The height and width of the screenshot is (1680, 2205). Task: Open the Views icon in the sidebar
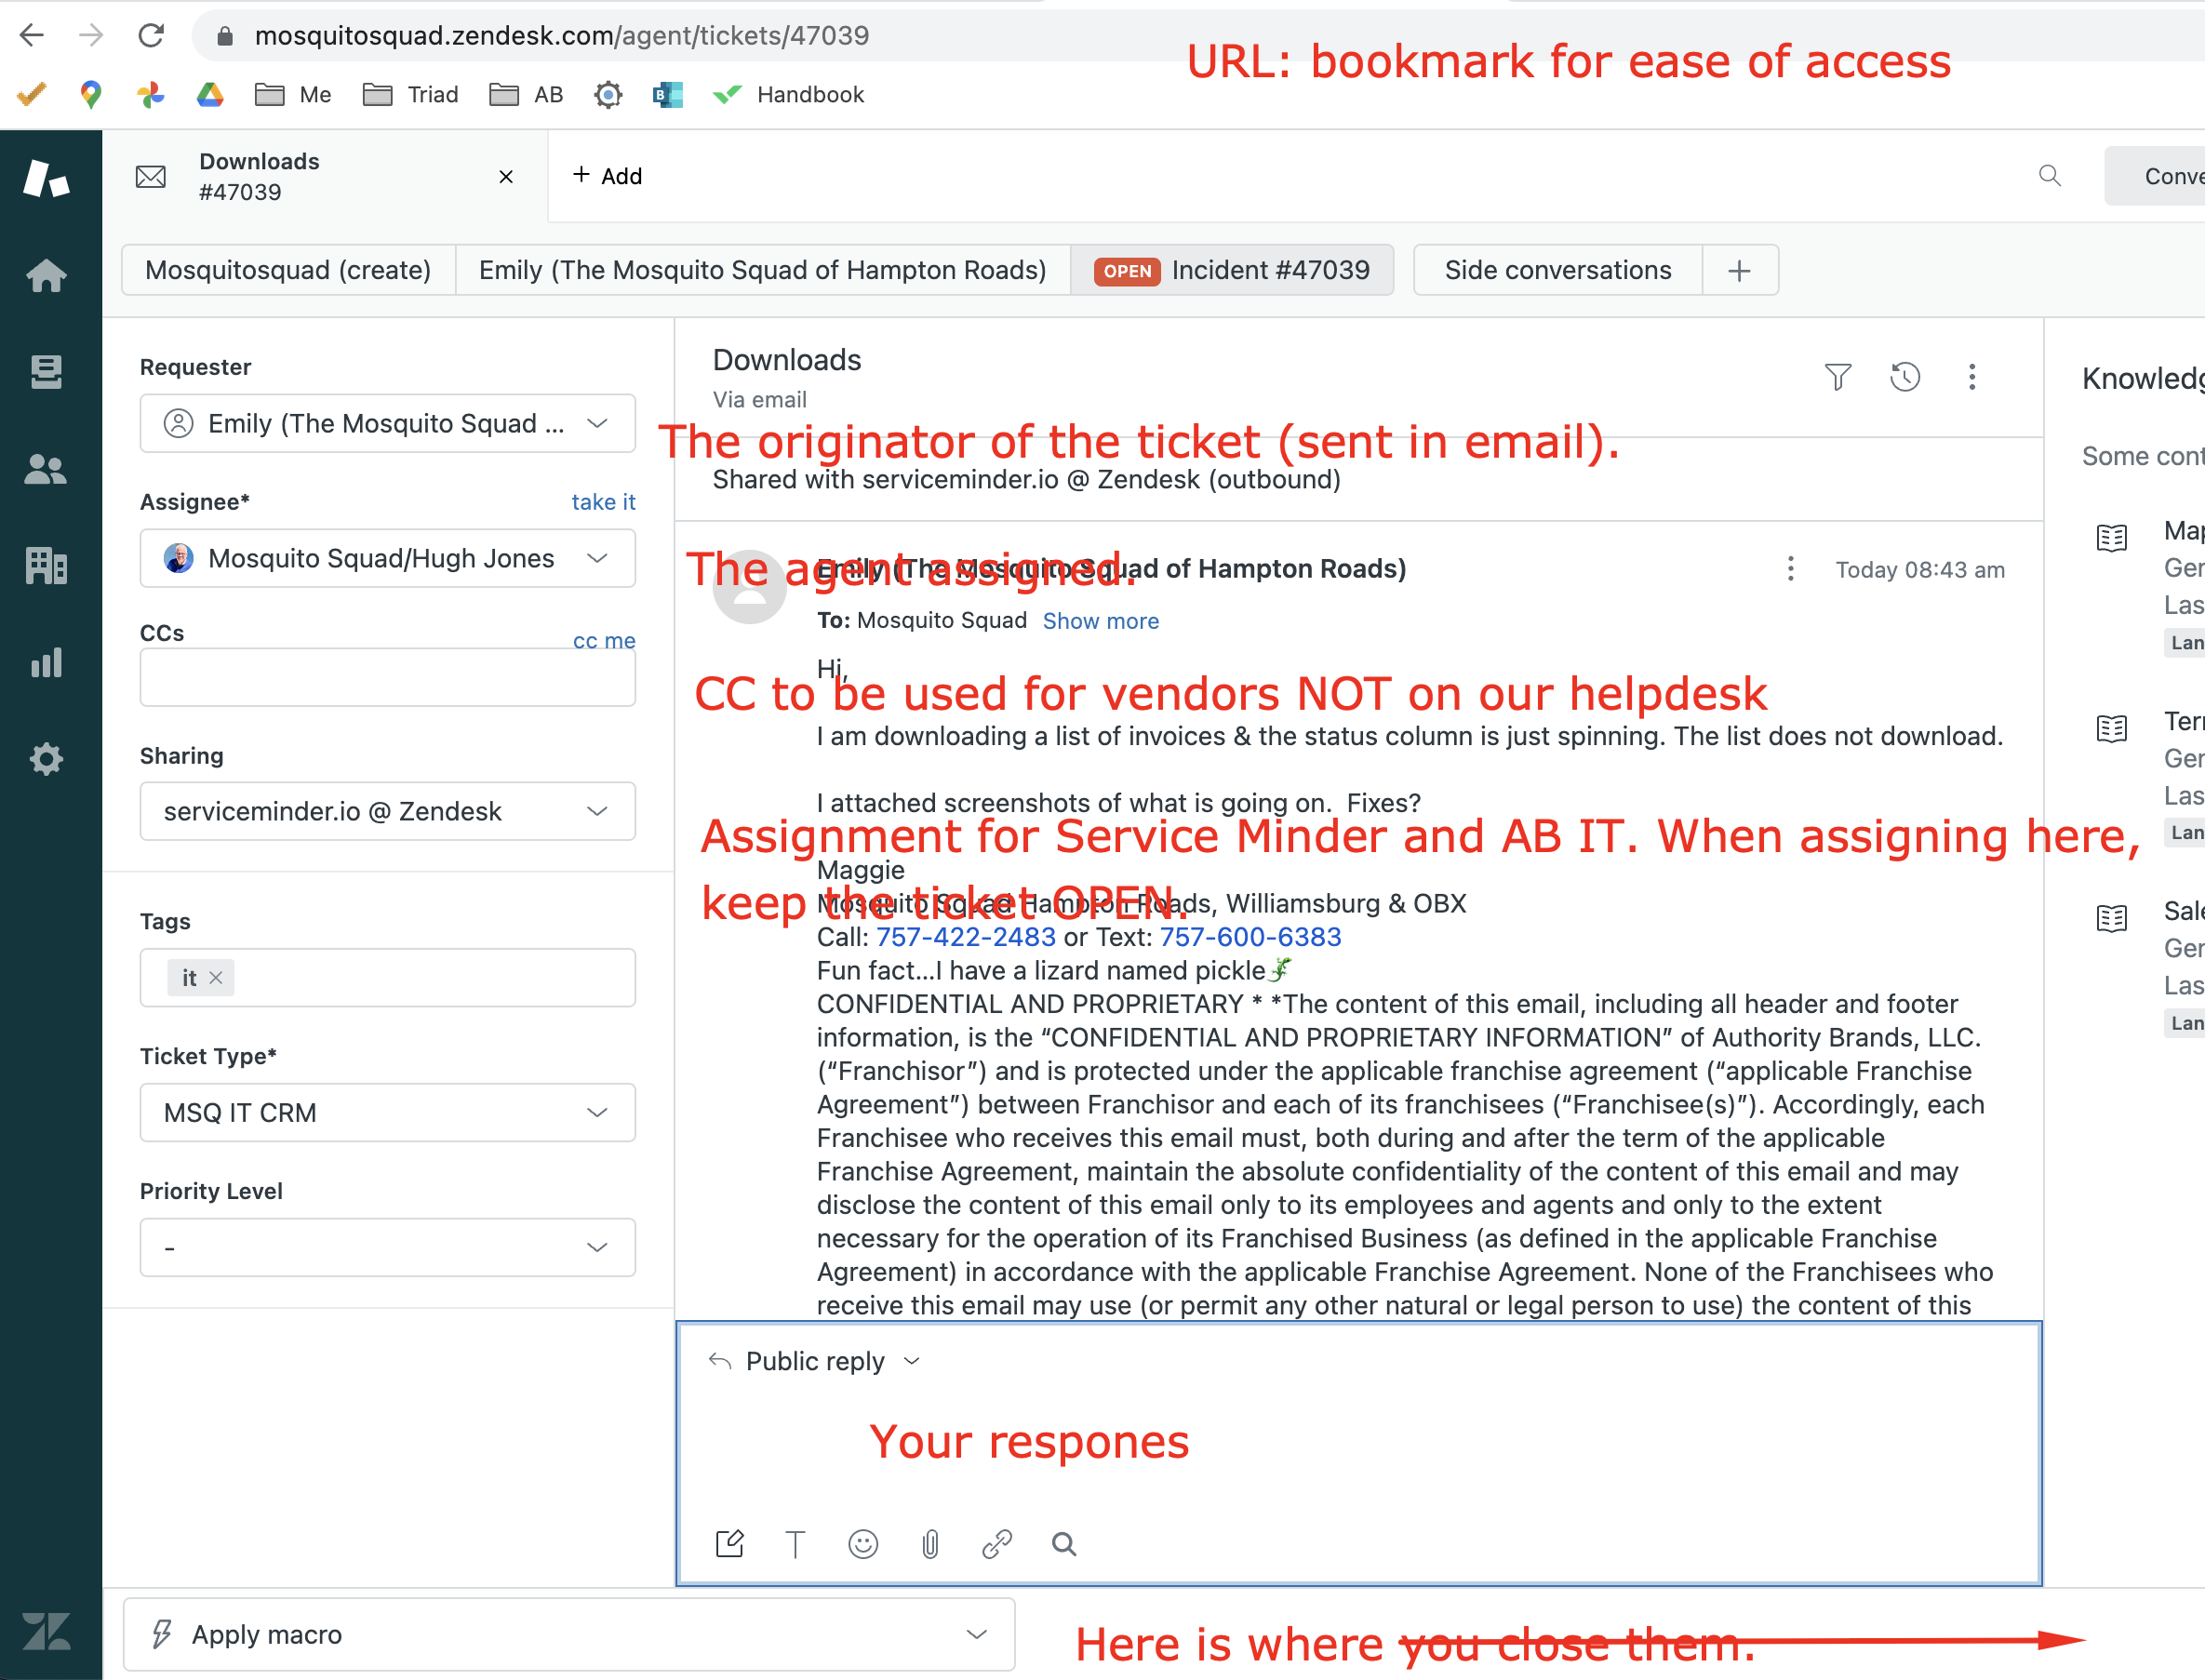[46, 372]
